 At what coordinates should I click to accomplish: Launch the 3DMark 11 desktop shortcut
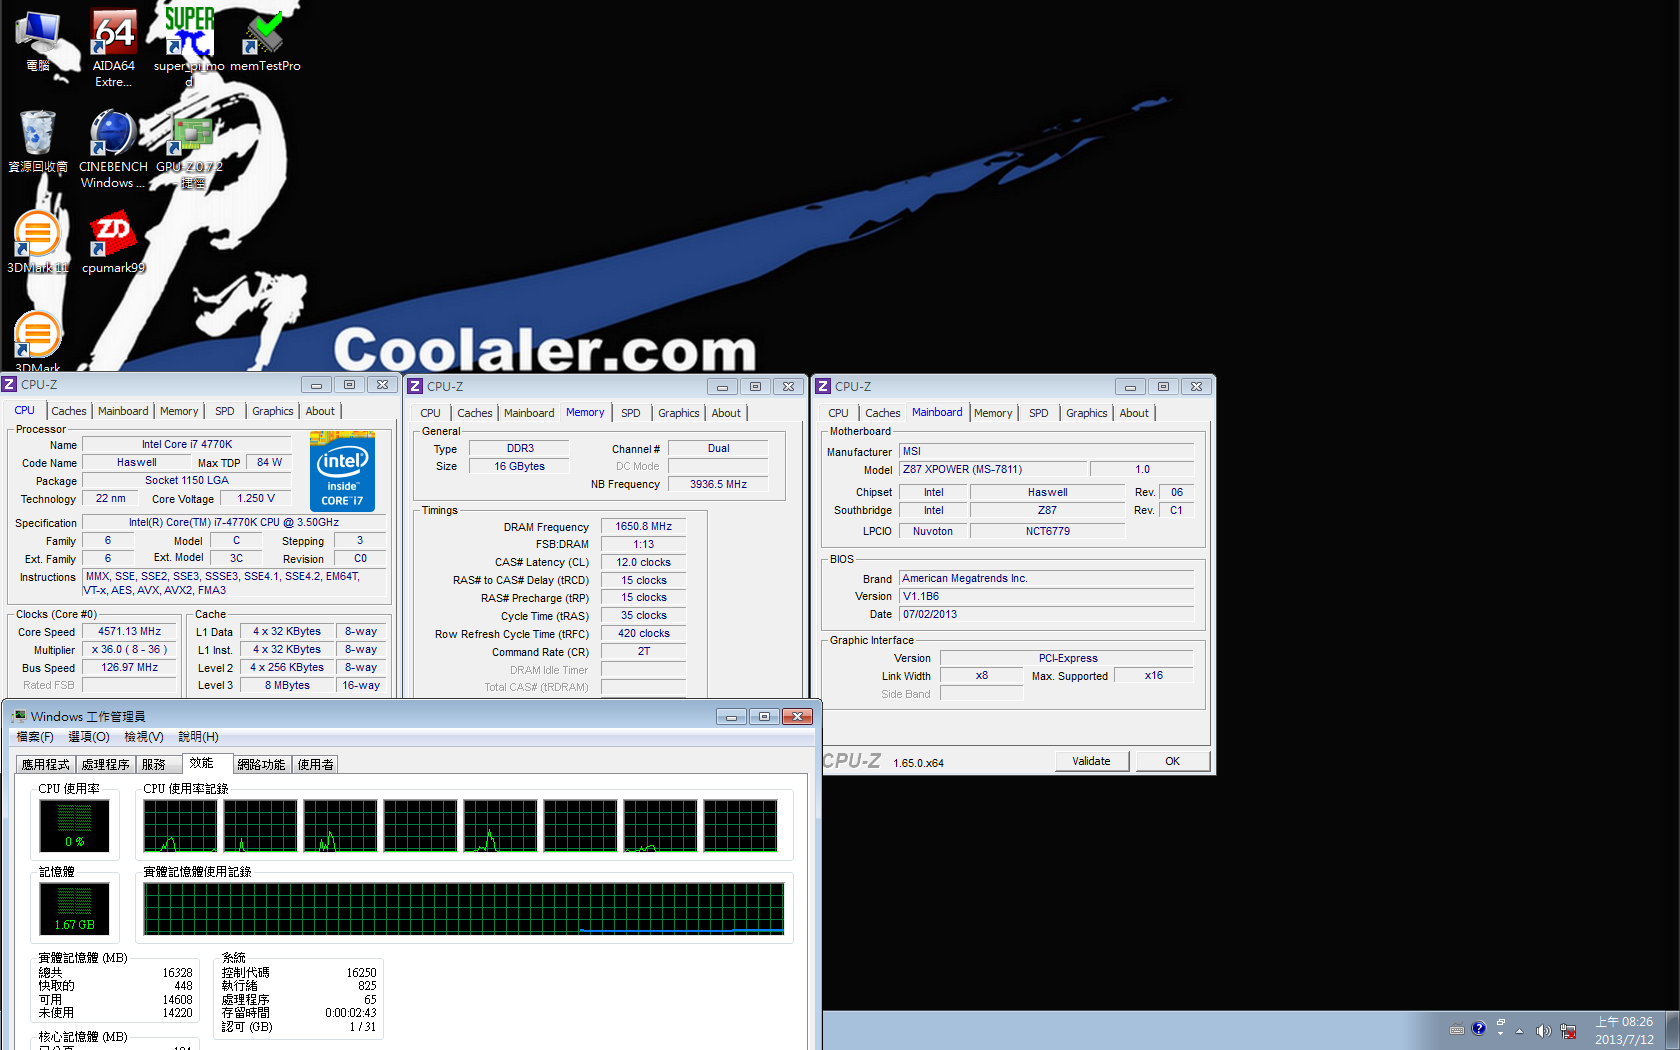click(x=38, y=241)
